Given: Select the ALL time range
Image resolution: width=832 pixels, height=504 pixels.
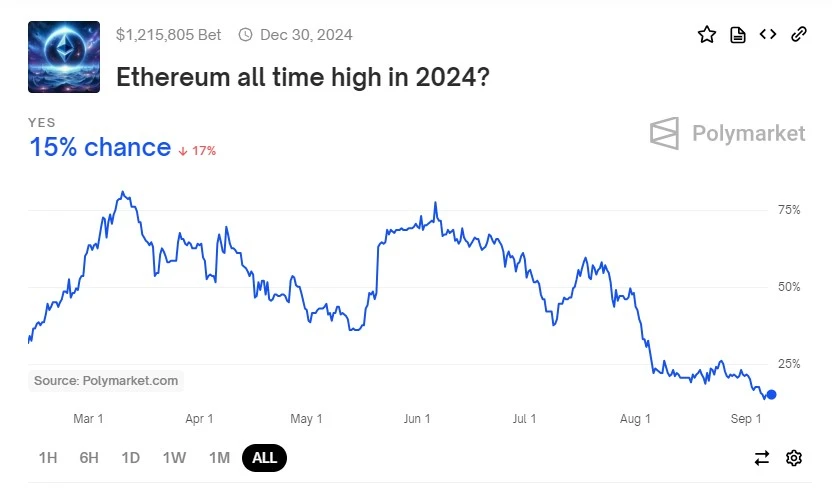Looking at the screenshot, I should [264, 458].
